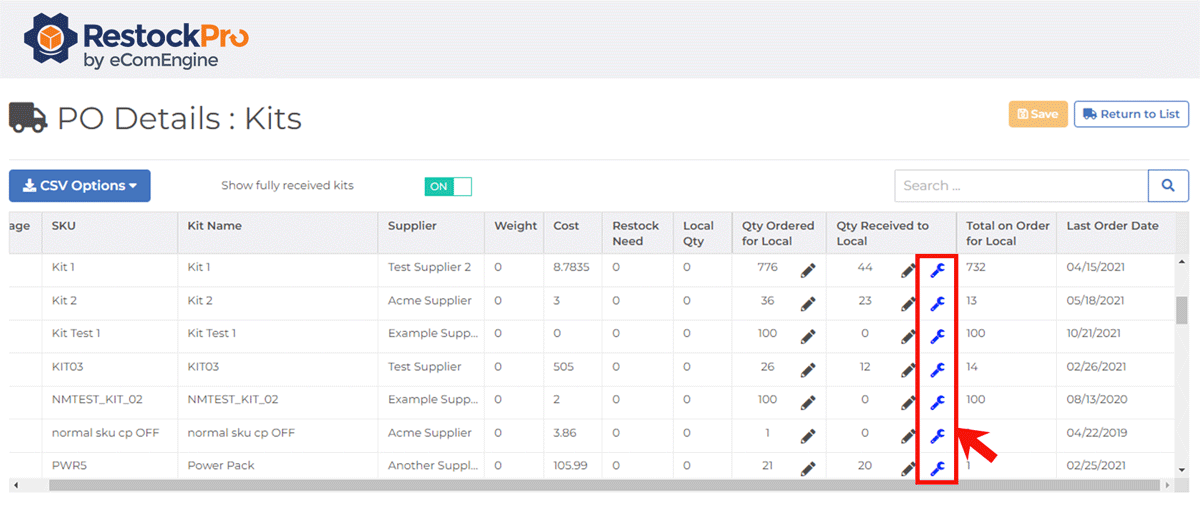Click the wrench icon in the KIT03 row
The height and width of the screenshot is (505, 1200).
pyautogui.click(x=937, y=369)
